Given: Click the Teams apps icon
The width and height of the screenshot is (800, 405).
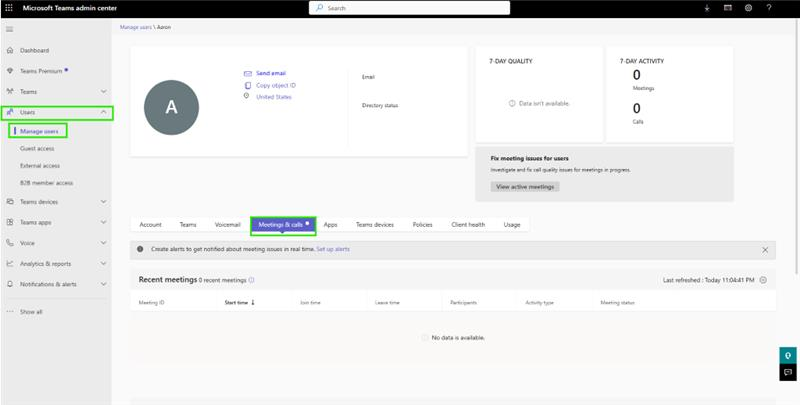Looking at the screenshot, I should (x=10, y=222).
